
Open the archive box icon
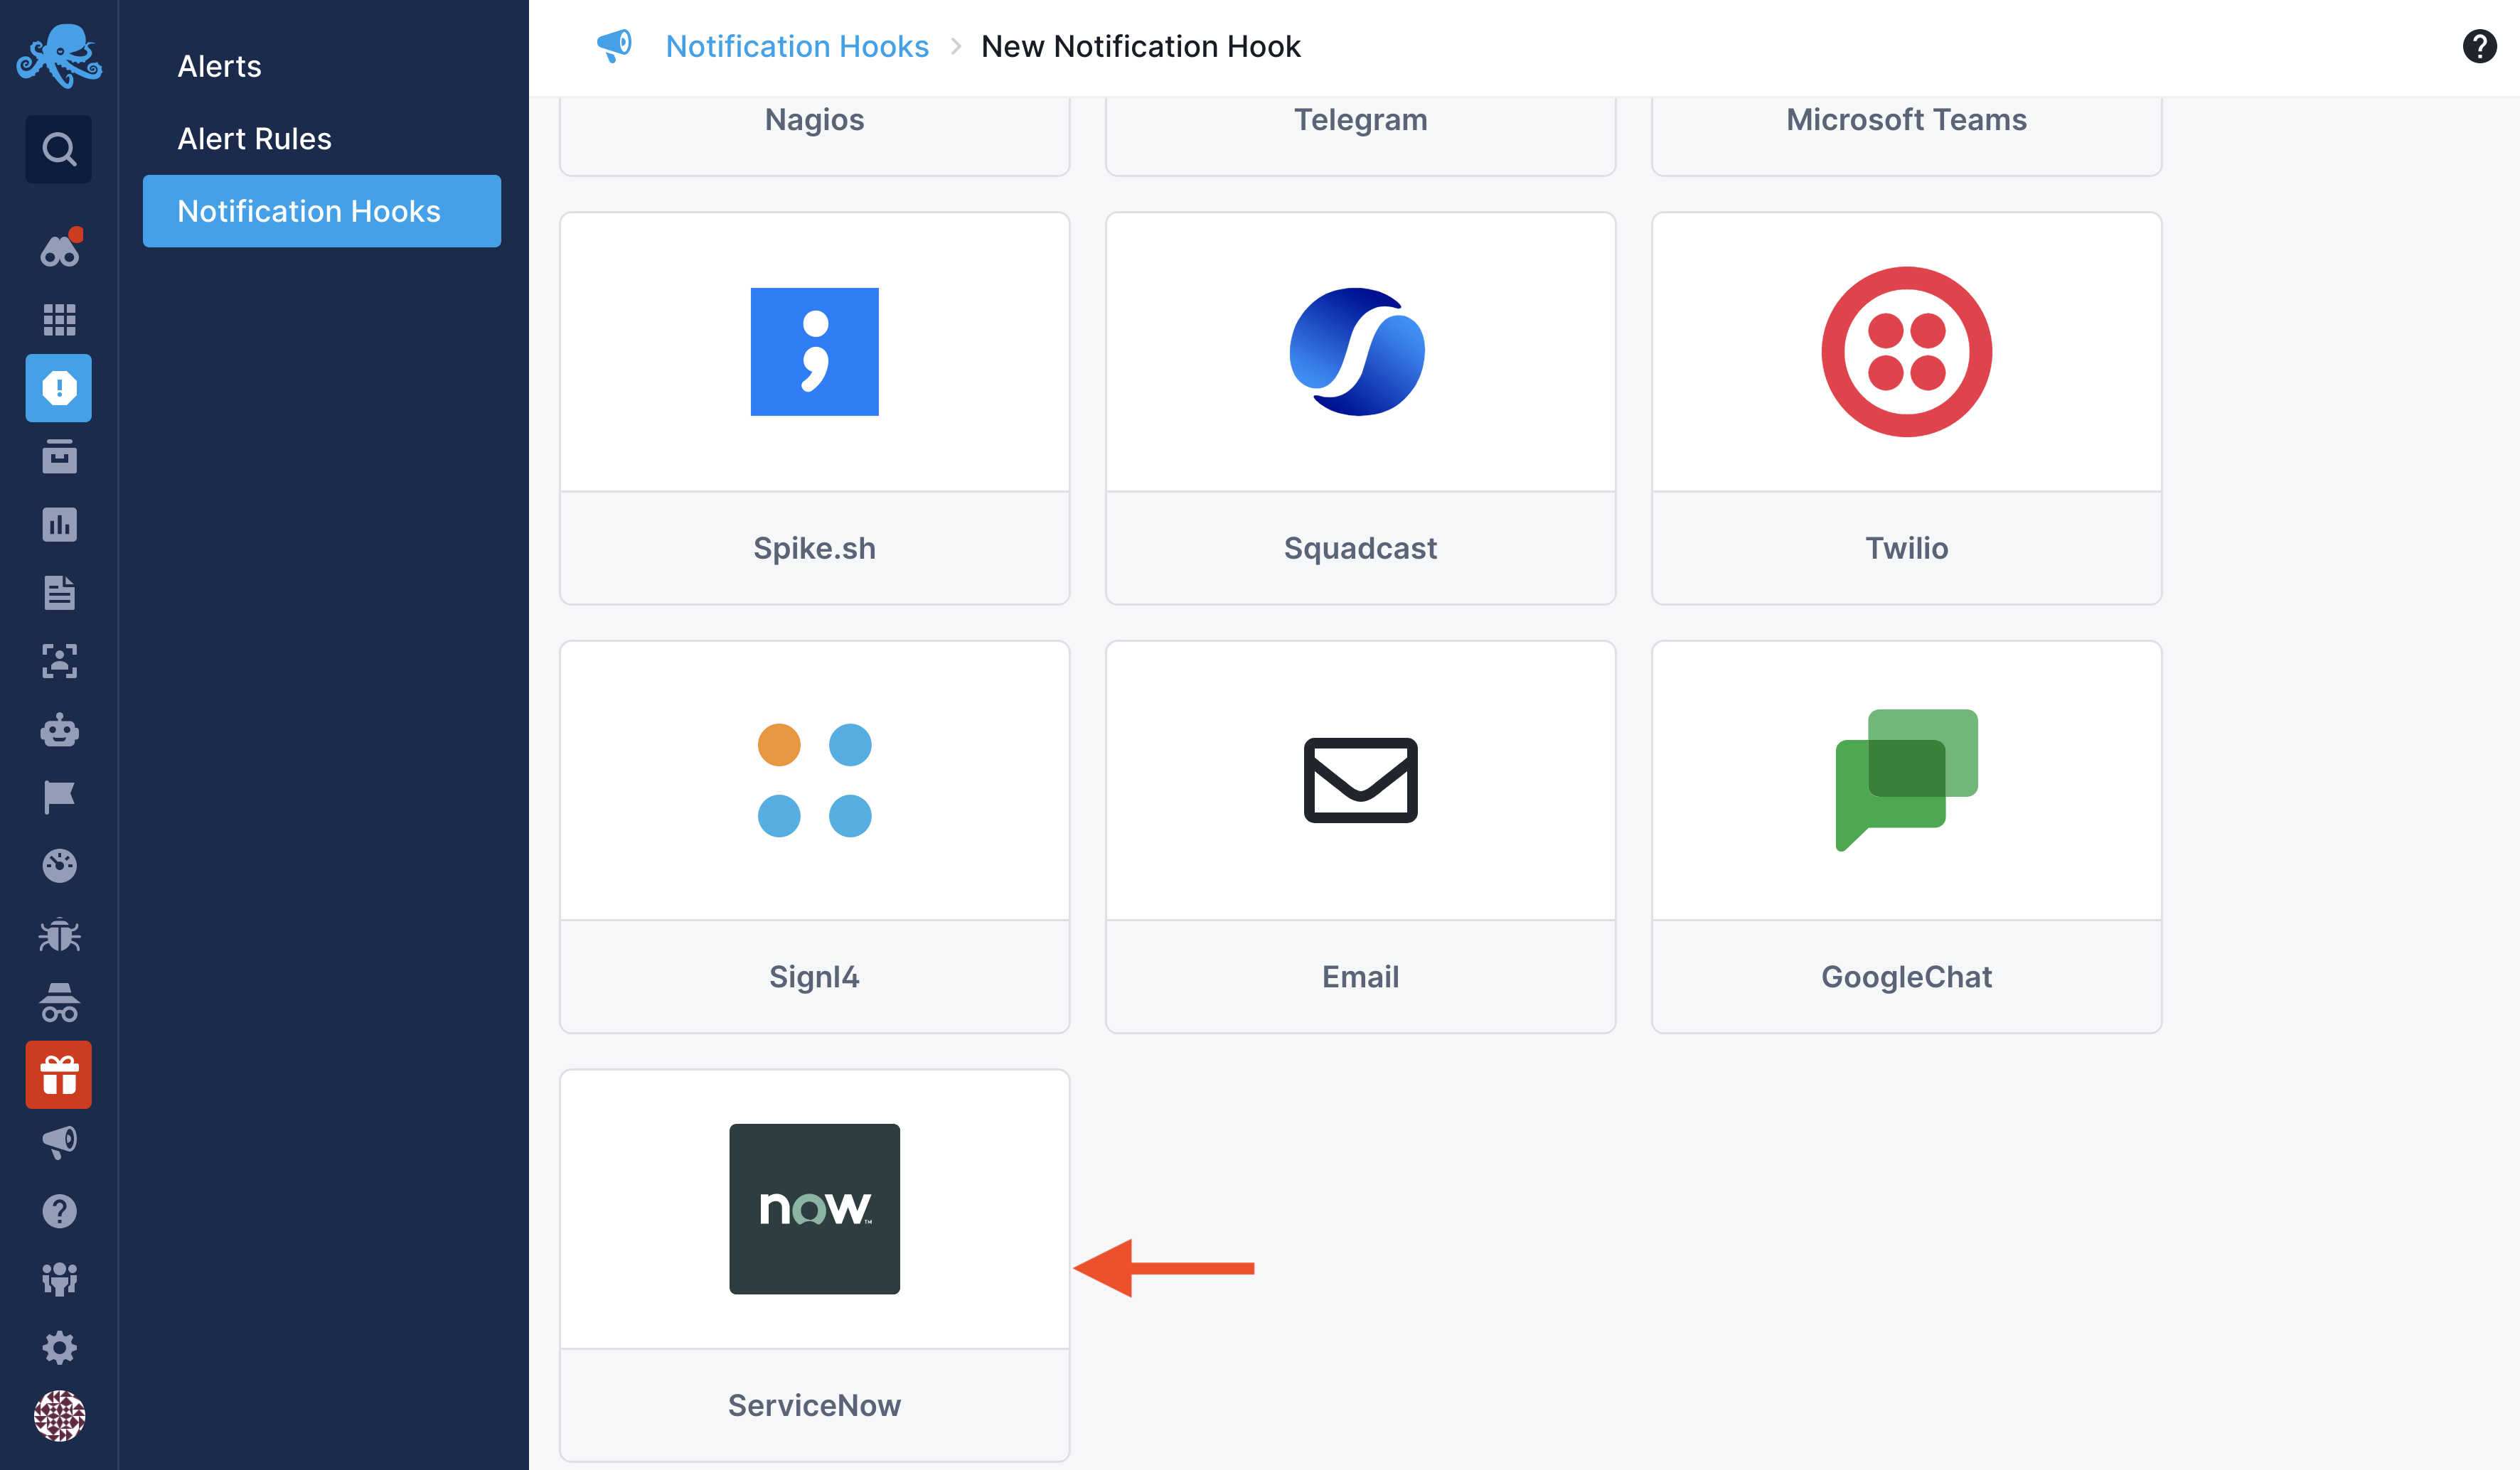pyautogui.click(x=59, y=456)
